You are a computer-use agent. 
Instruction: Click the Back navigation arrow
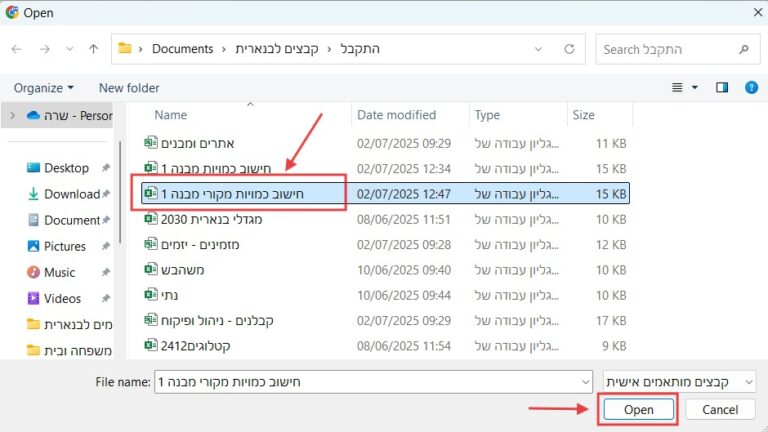[x=18, y=49]
